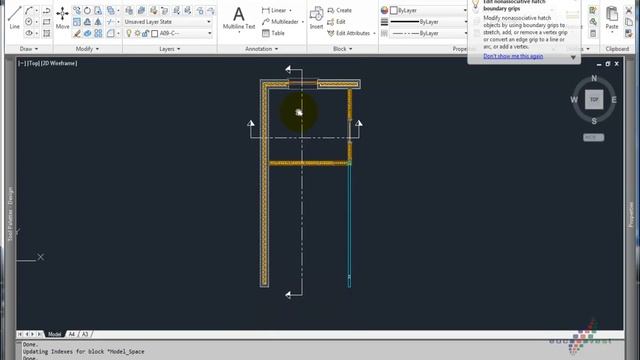Open the Unsaved Layer State dropdown
The image size is (640, 360).
(x=168, y=22)
